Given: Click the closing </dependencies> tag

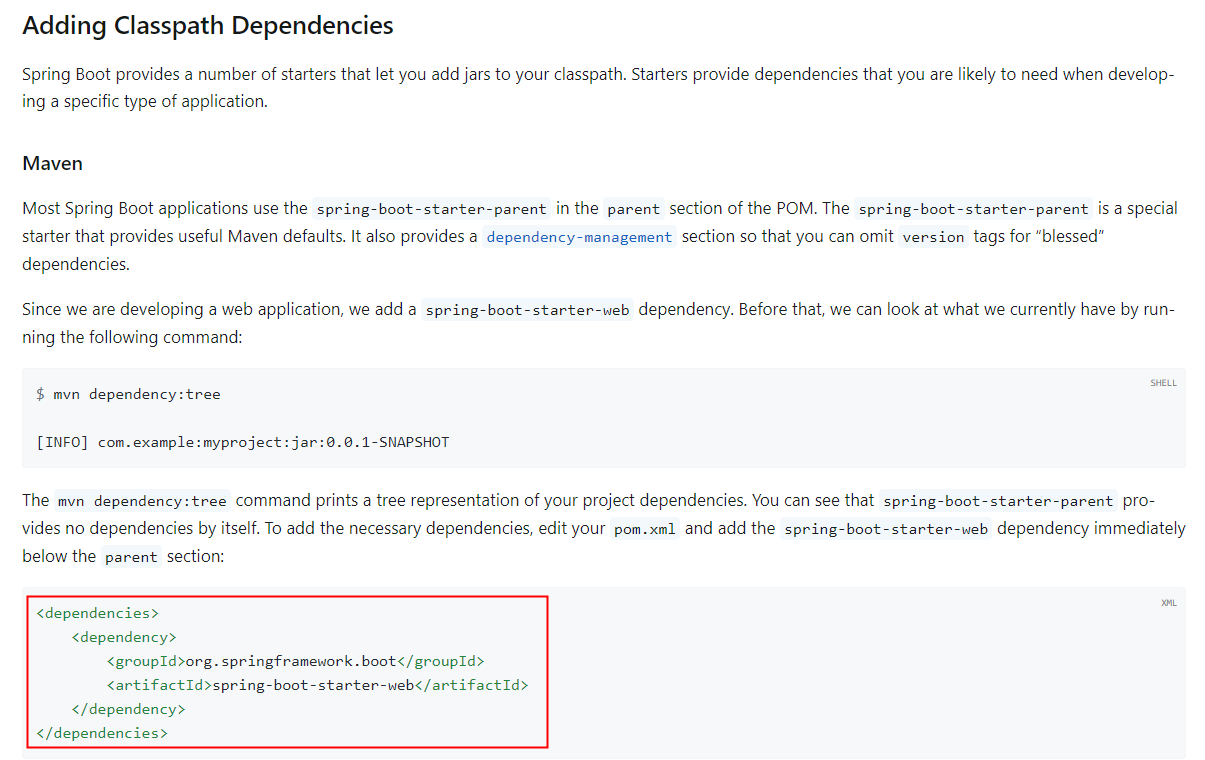Looking at the screenshot, I should pyautogui.click(x=101, y=733).
